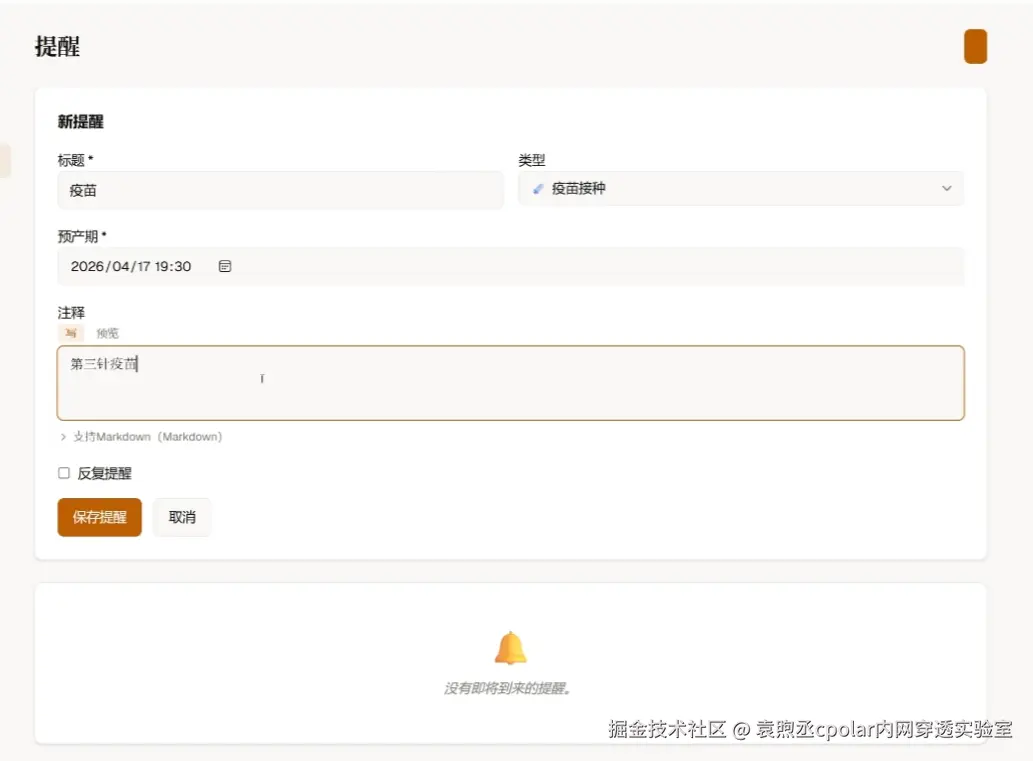The width and height of the screenshot is (1033, 761).
Task: Click the text 没有即将到来的提醒。
Action: pos(508,689)
